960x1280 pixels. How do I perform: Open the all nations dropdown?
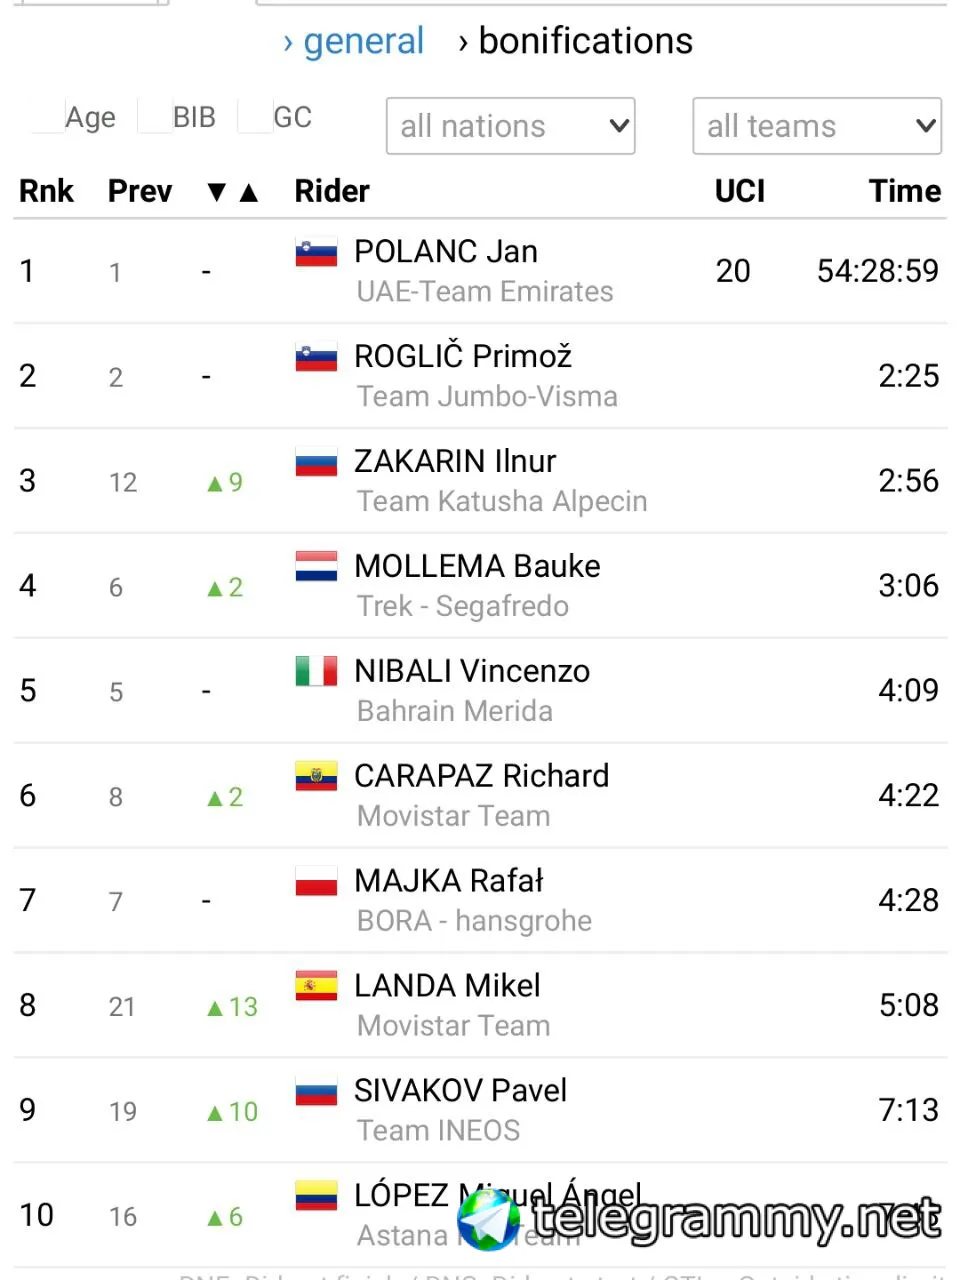click(511, 126)
